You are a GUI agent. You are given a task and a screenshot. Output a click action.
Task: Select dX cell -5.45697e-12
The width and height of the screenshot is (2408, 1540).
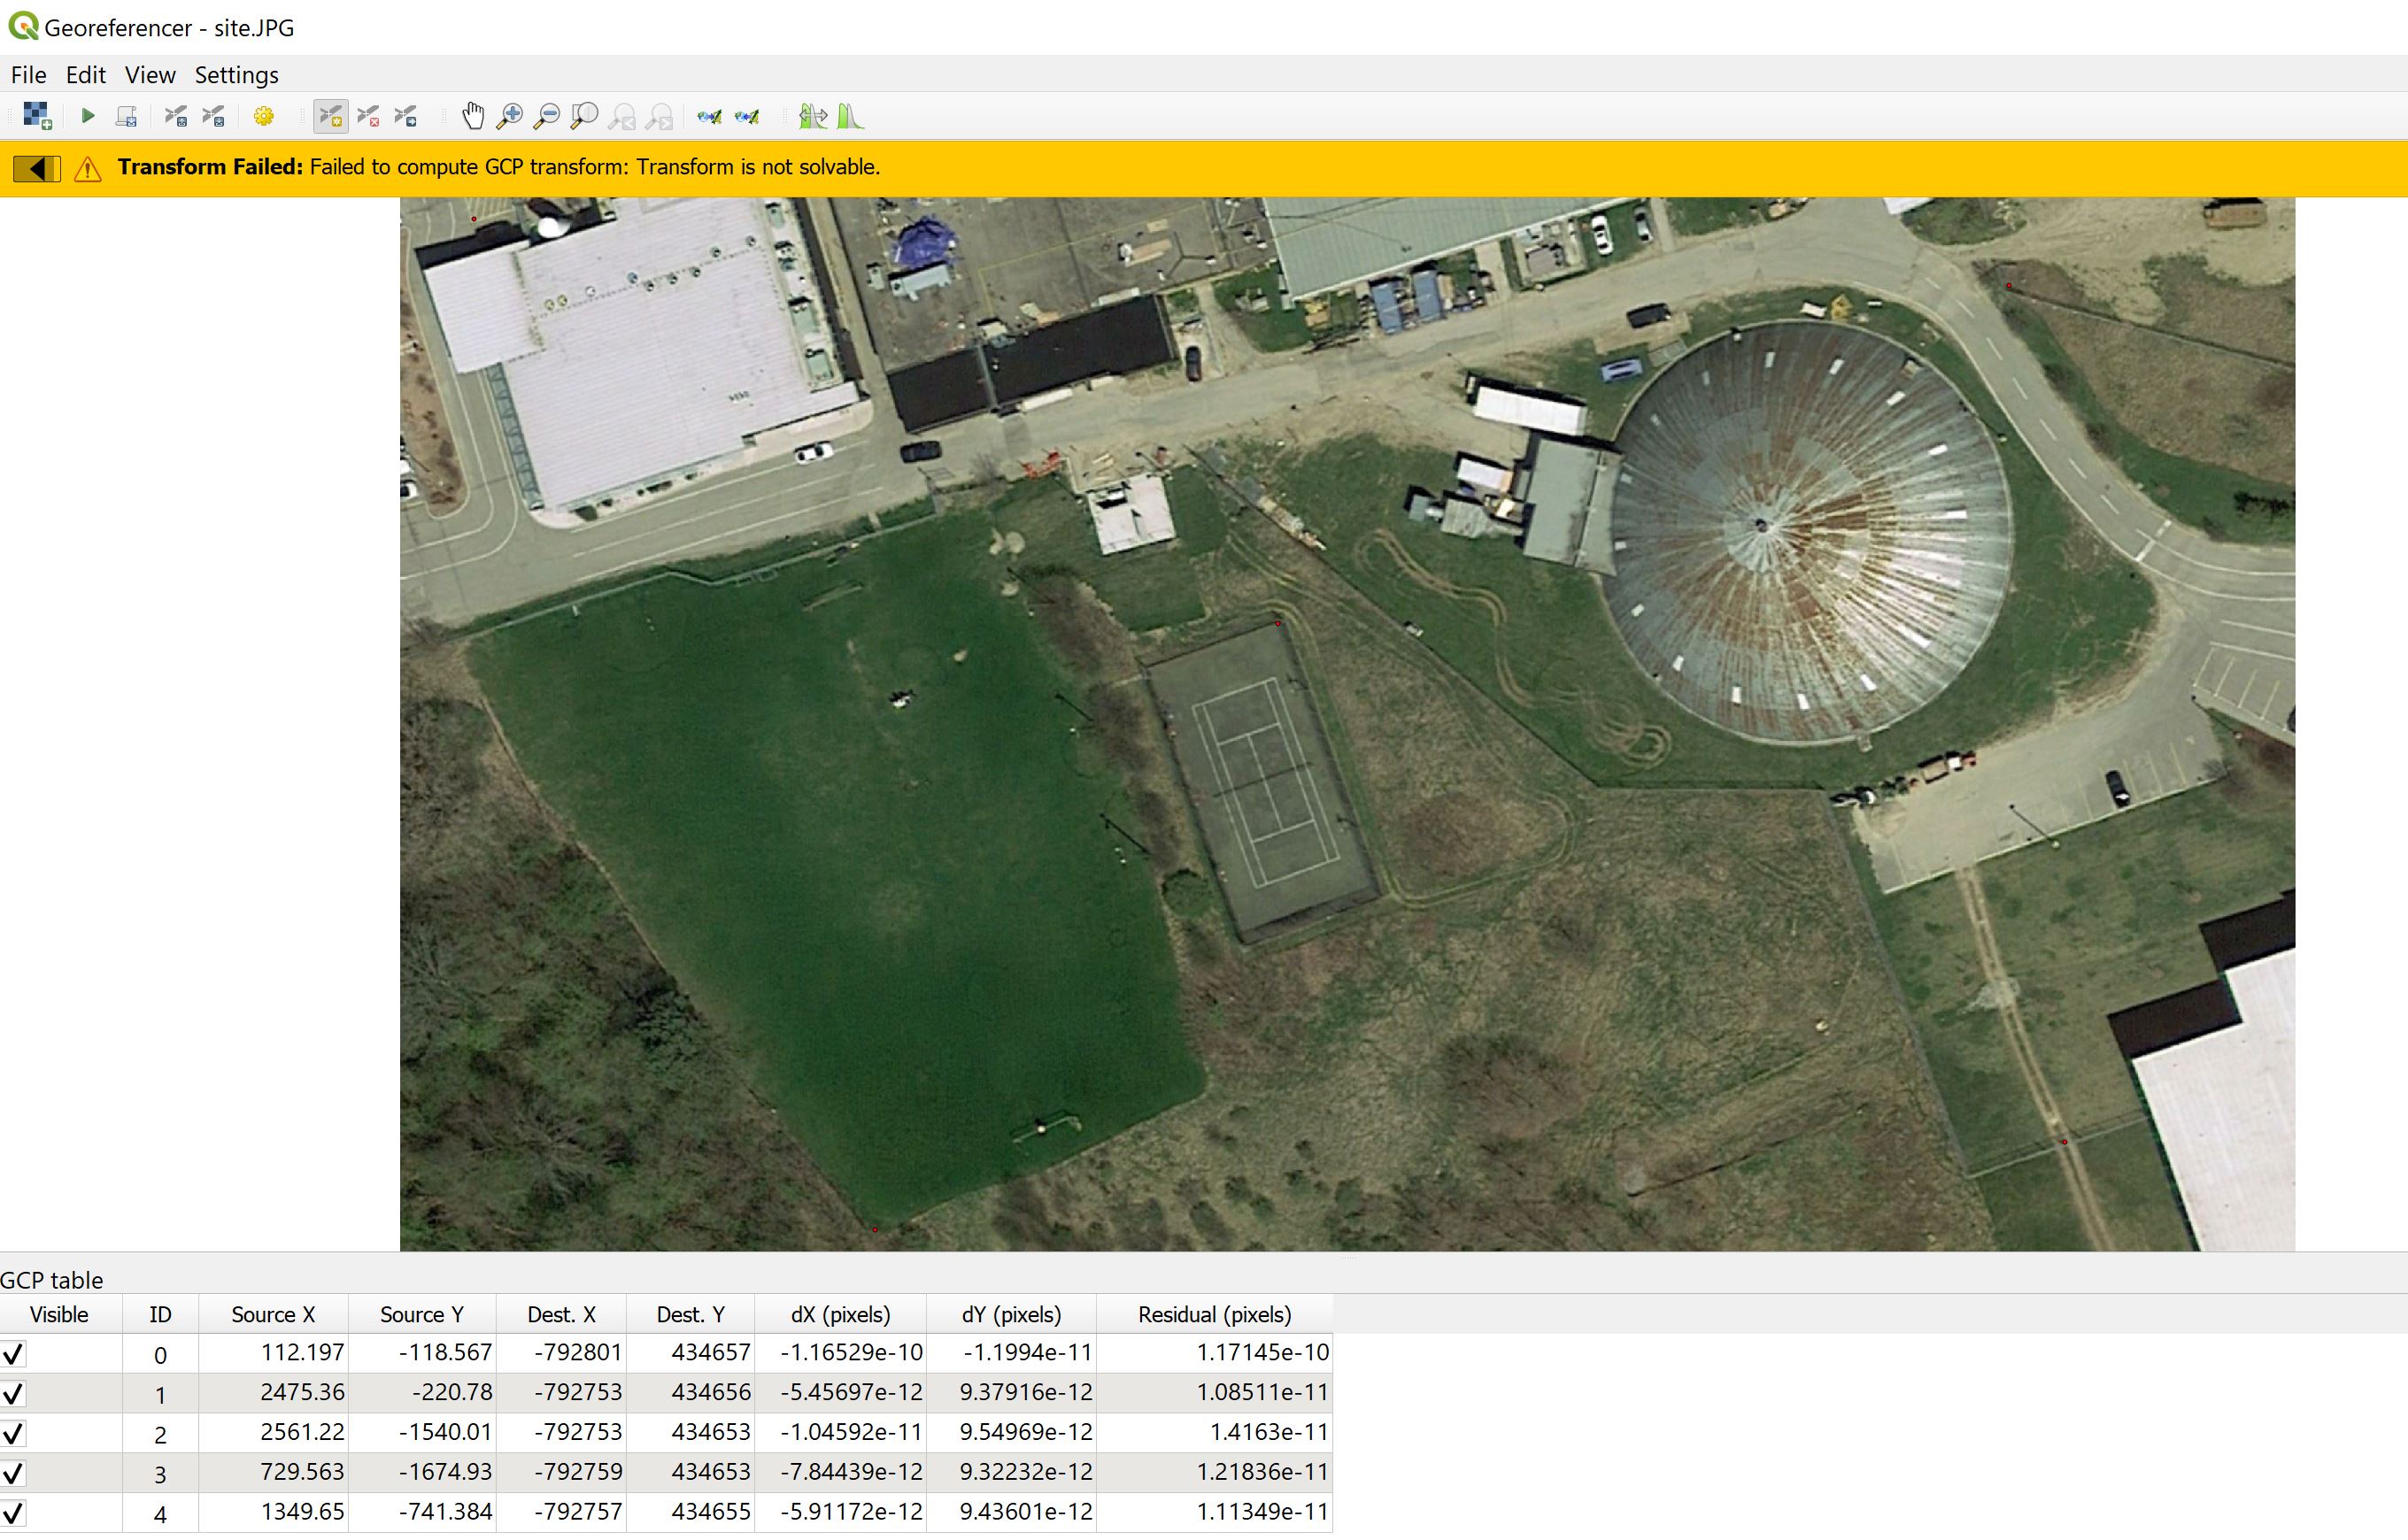click(x=840, y=1393)
